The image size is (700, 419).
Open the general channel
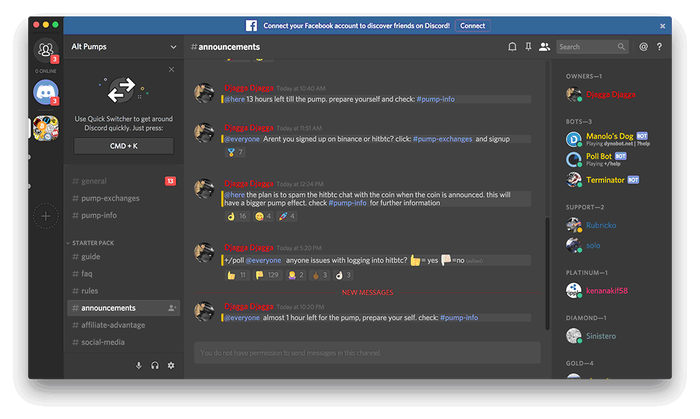click(123, 181)
